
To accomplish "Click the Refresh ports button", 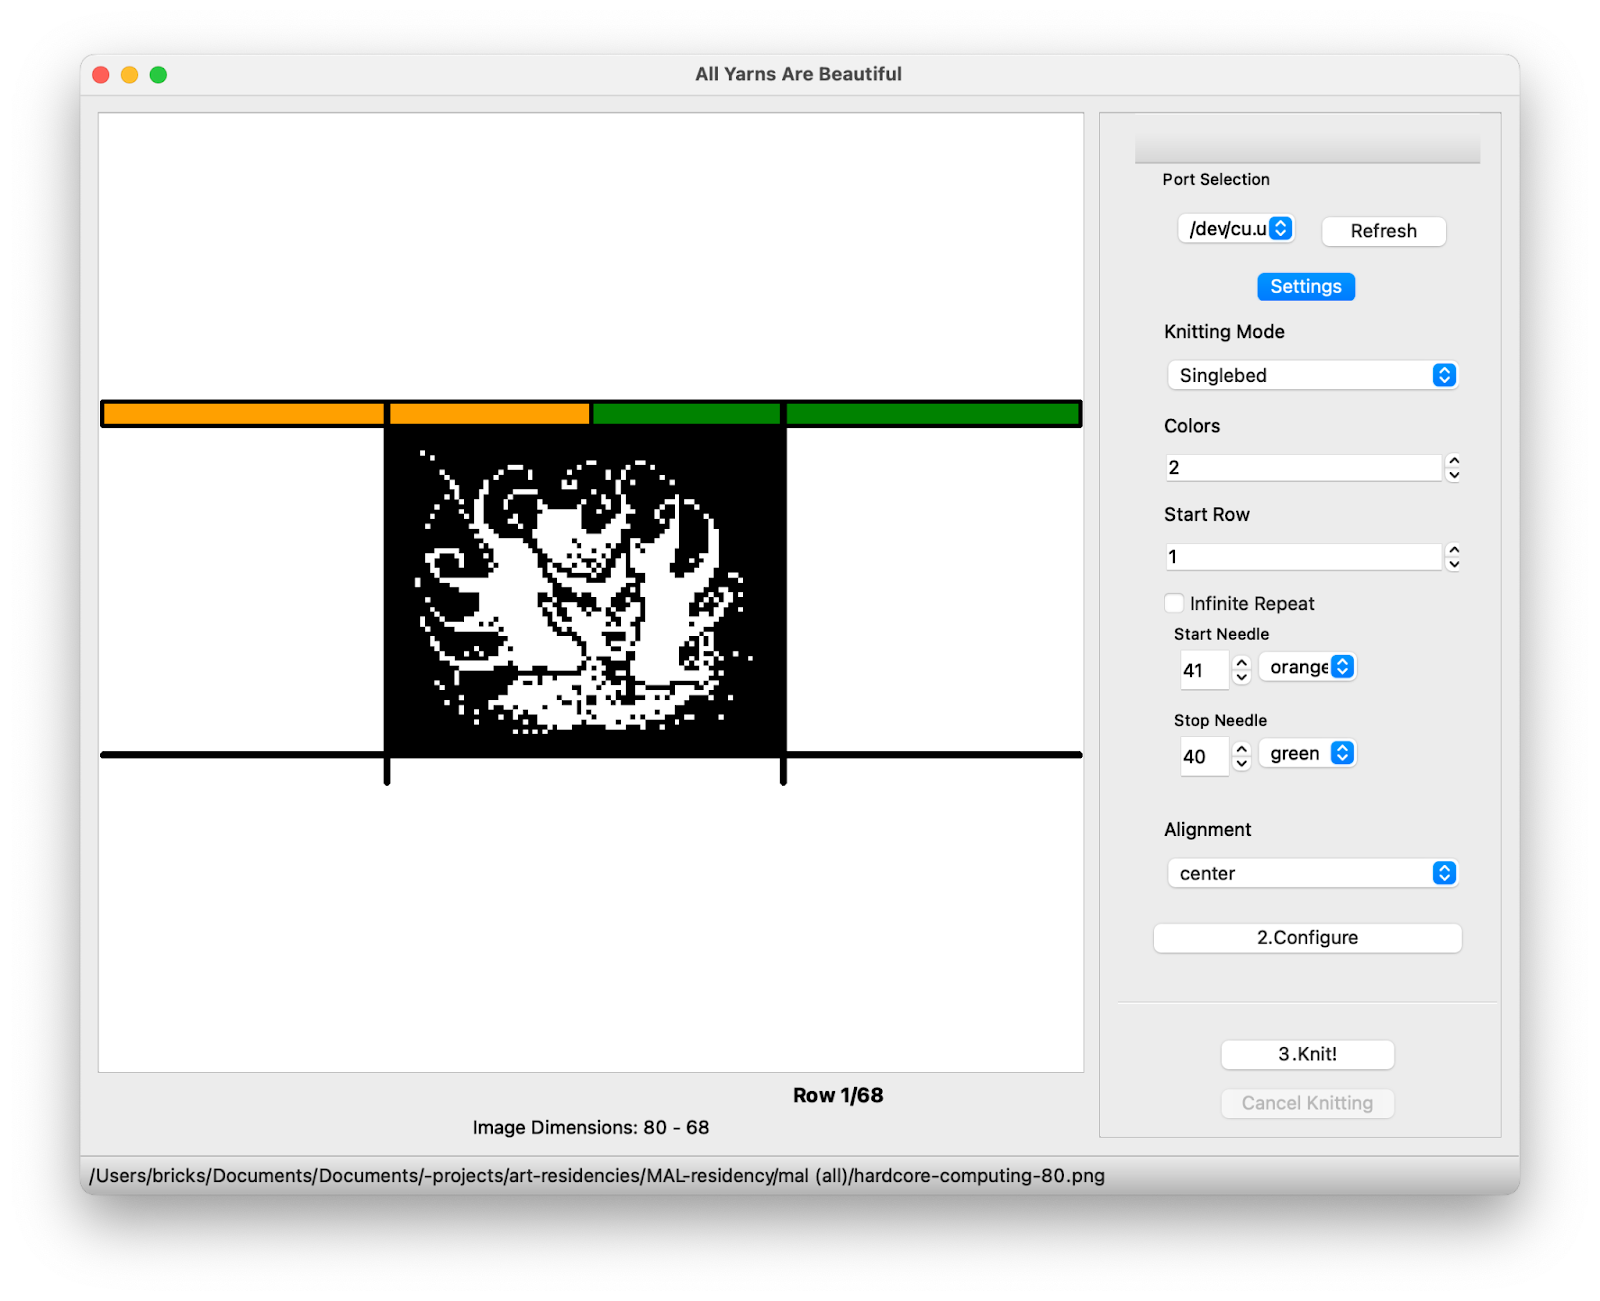I will 1383,231.
